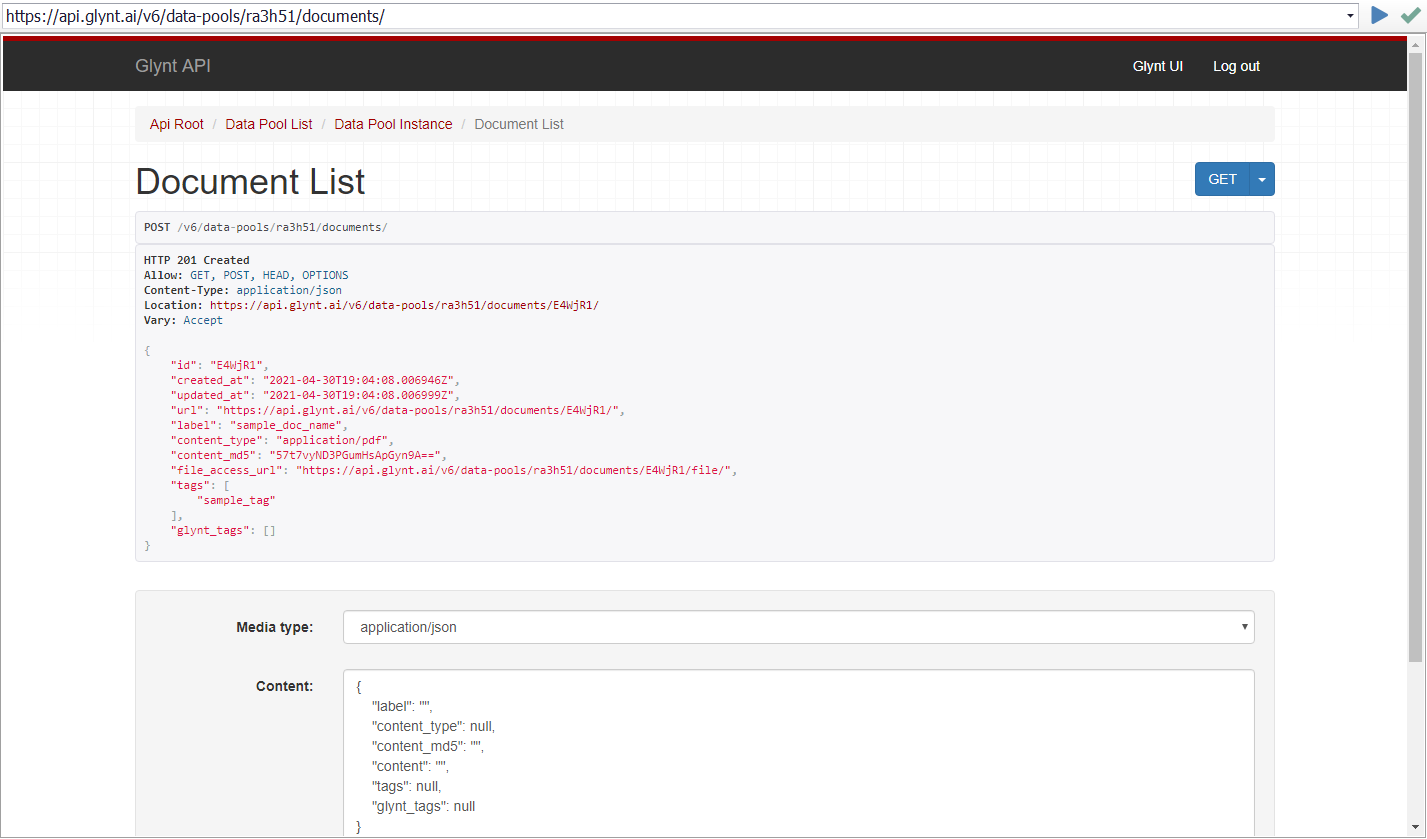Open the file_access_url link in response

pos(516,470)
